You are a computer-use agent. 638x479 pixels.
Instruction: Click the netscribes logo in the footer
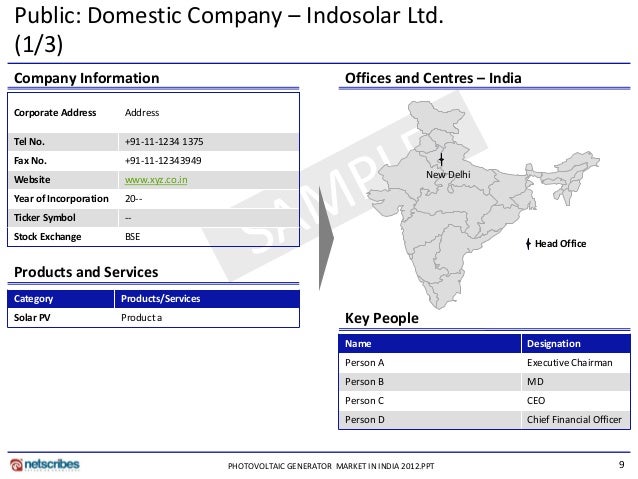[45, 464]
